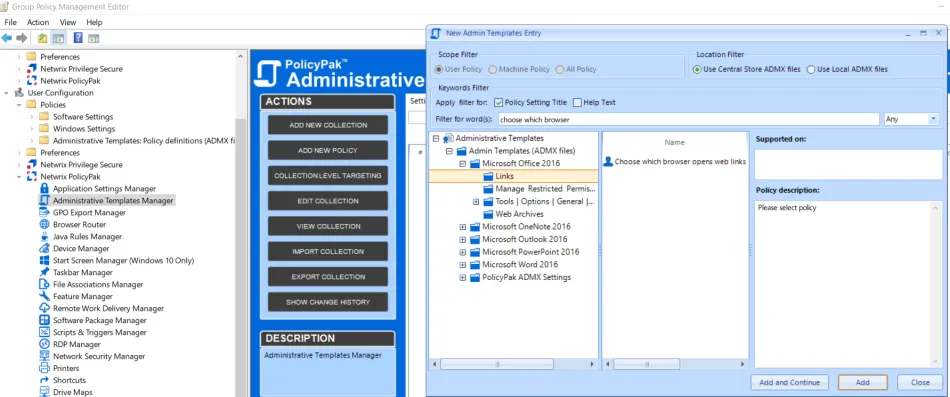Open the Any filter match dropdown
This screenshot has width=950, height=397.
pos(911,119)
